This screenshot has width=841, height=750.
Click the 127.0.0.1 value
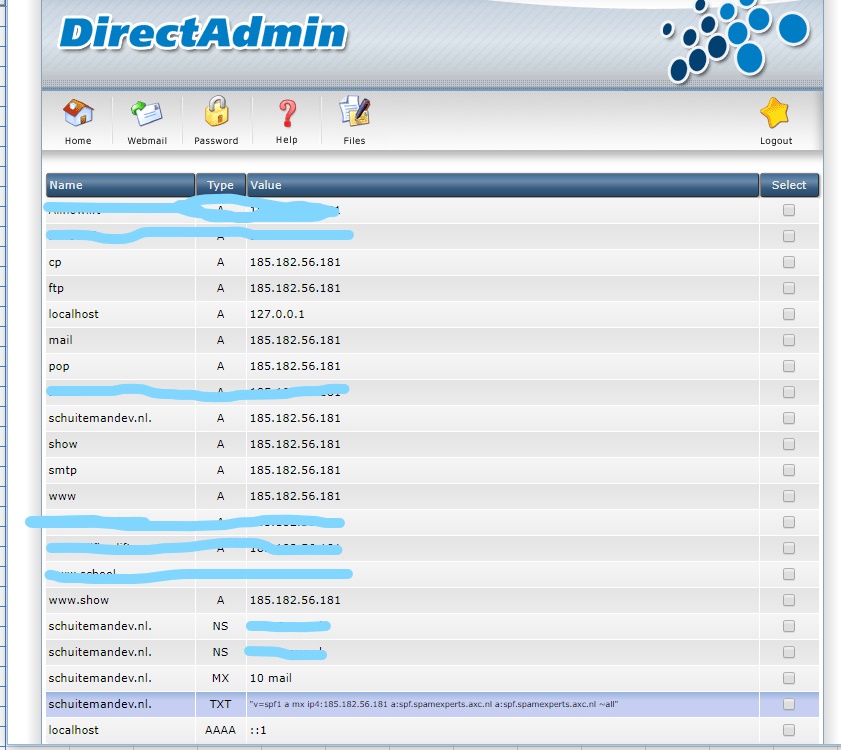(277, 314)
